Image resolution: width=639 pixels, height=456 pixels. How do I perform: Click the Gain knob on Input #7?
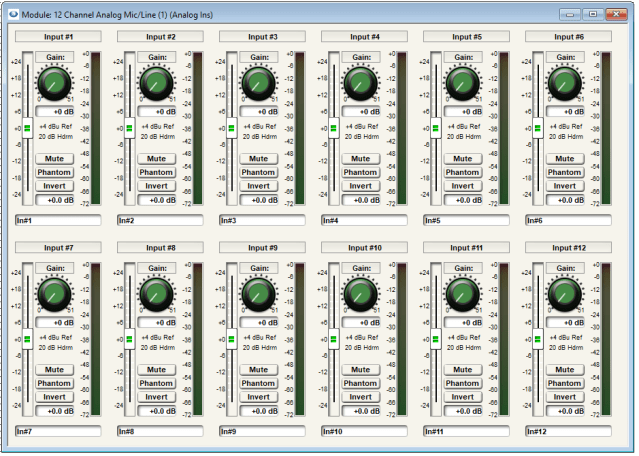pyautogui.click(x=54, y=293)
